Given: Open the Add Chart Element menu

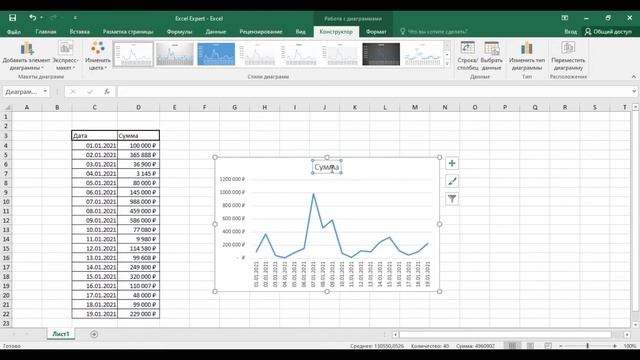Looking at the screenshot, I should (x=27, y=55).
